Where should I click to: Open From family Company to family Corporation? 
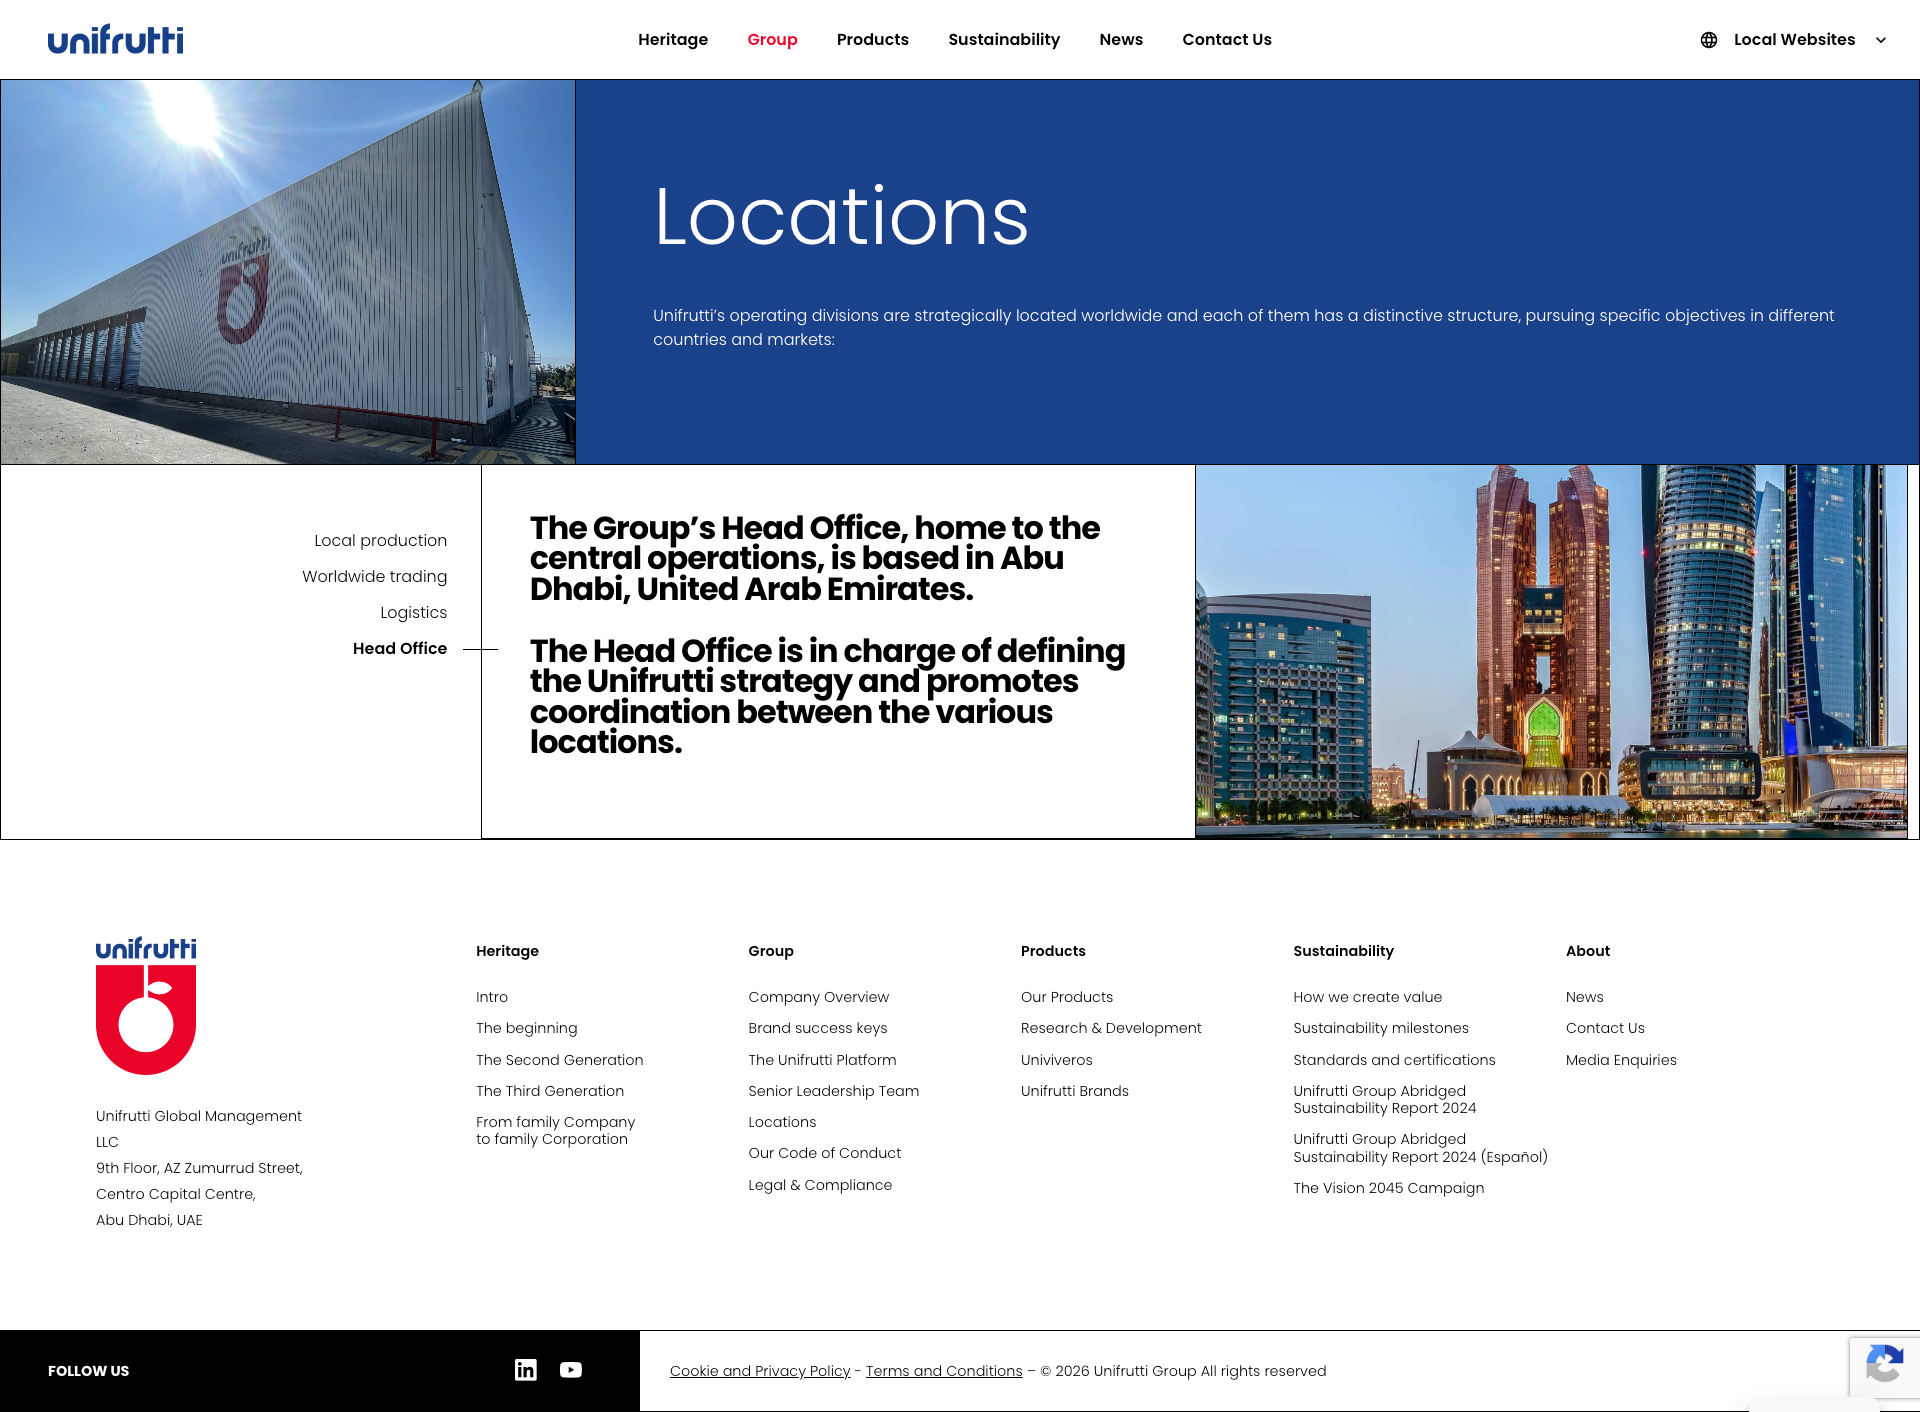[x=556, y=1130]
